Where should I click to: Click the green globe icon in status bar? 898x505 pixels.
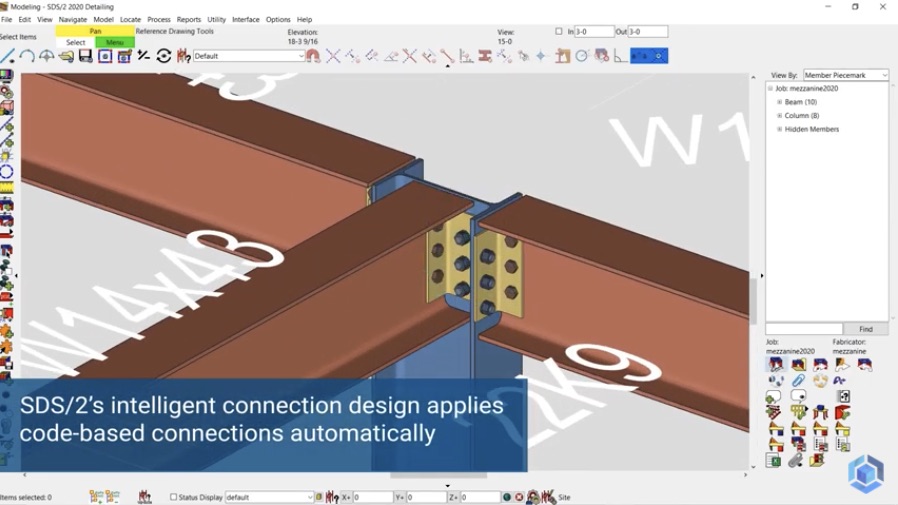[507, 497]
